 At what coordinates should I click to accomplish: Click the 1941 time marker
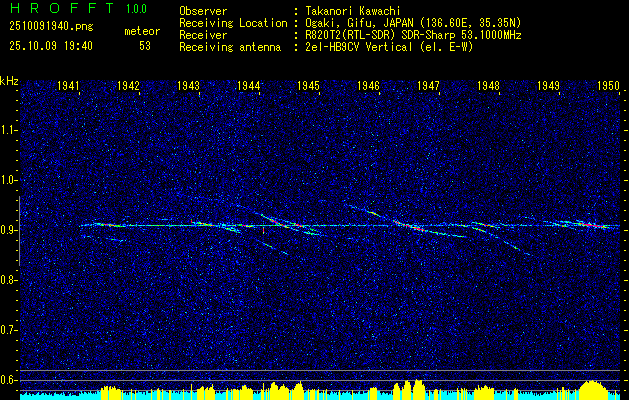(68, 86)
